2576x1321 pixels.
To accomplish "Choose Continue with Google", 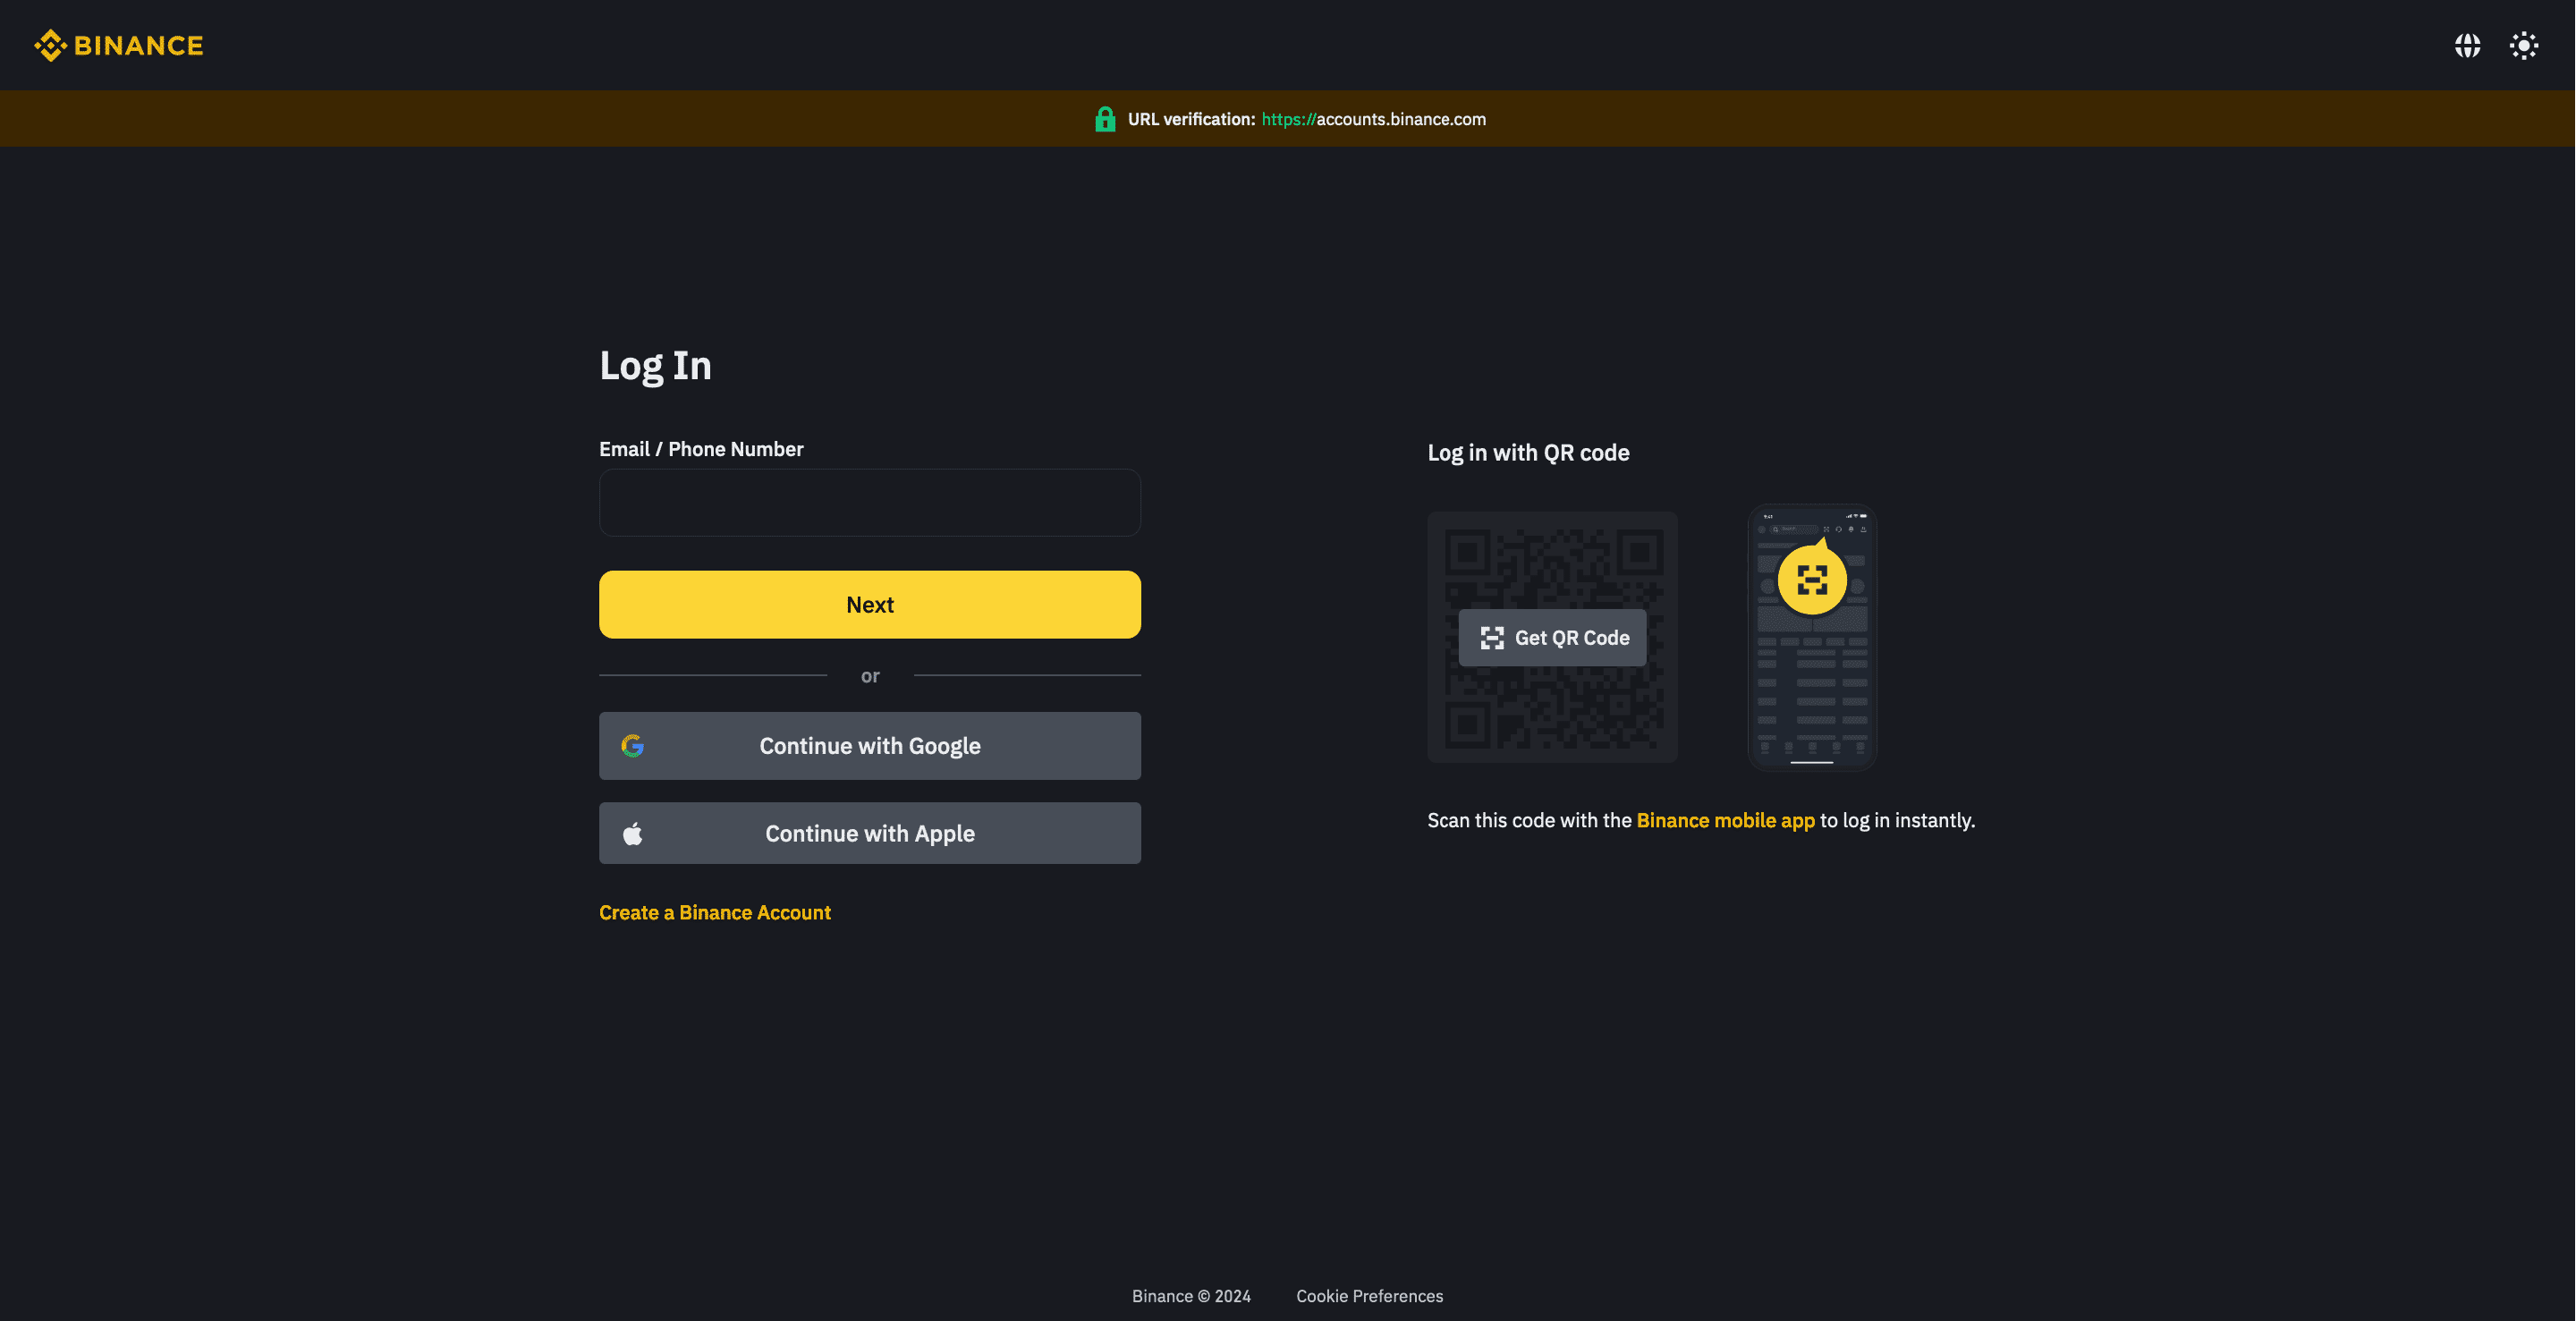I will pyautogui.click(x=869, y=745).
